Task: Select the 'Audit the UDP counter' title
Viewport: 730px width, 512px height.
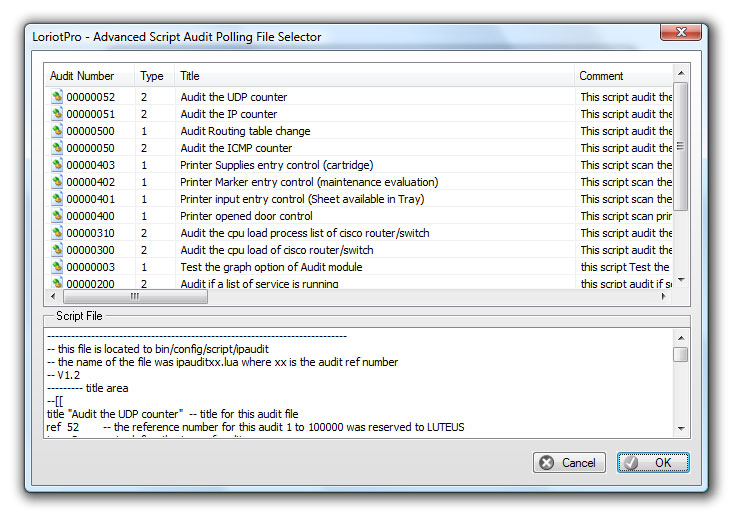Action: pyautogui.click(x=234, y=97)
